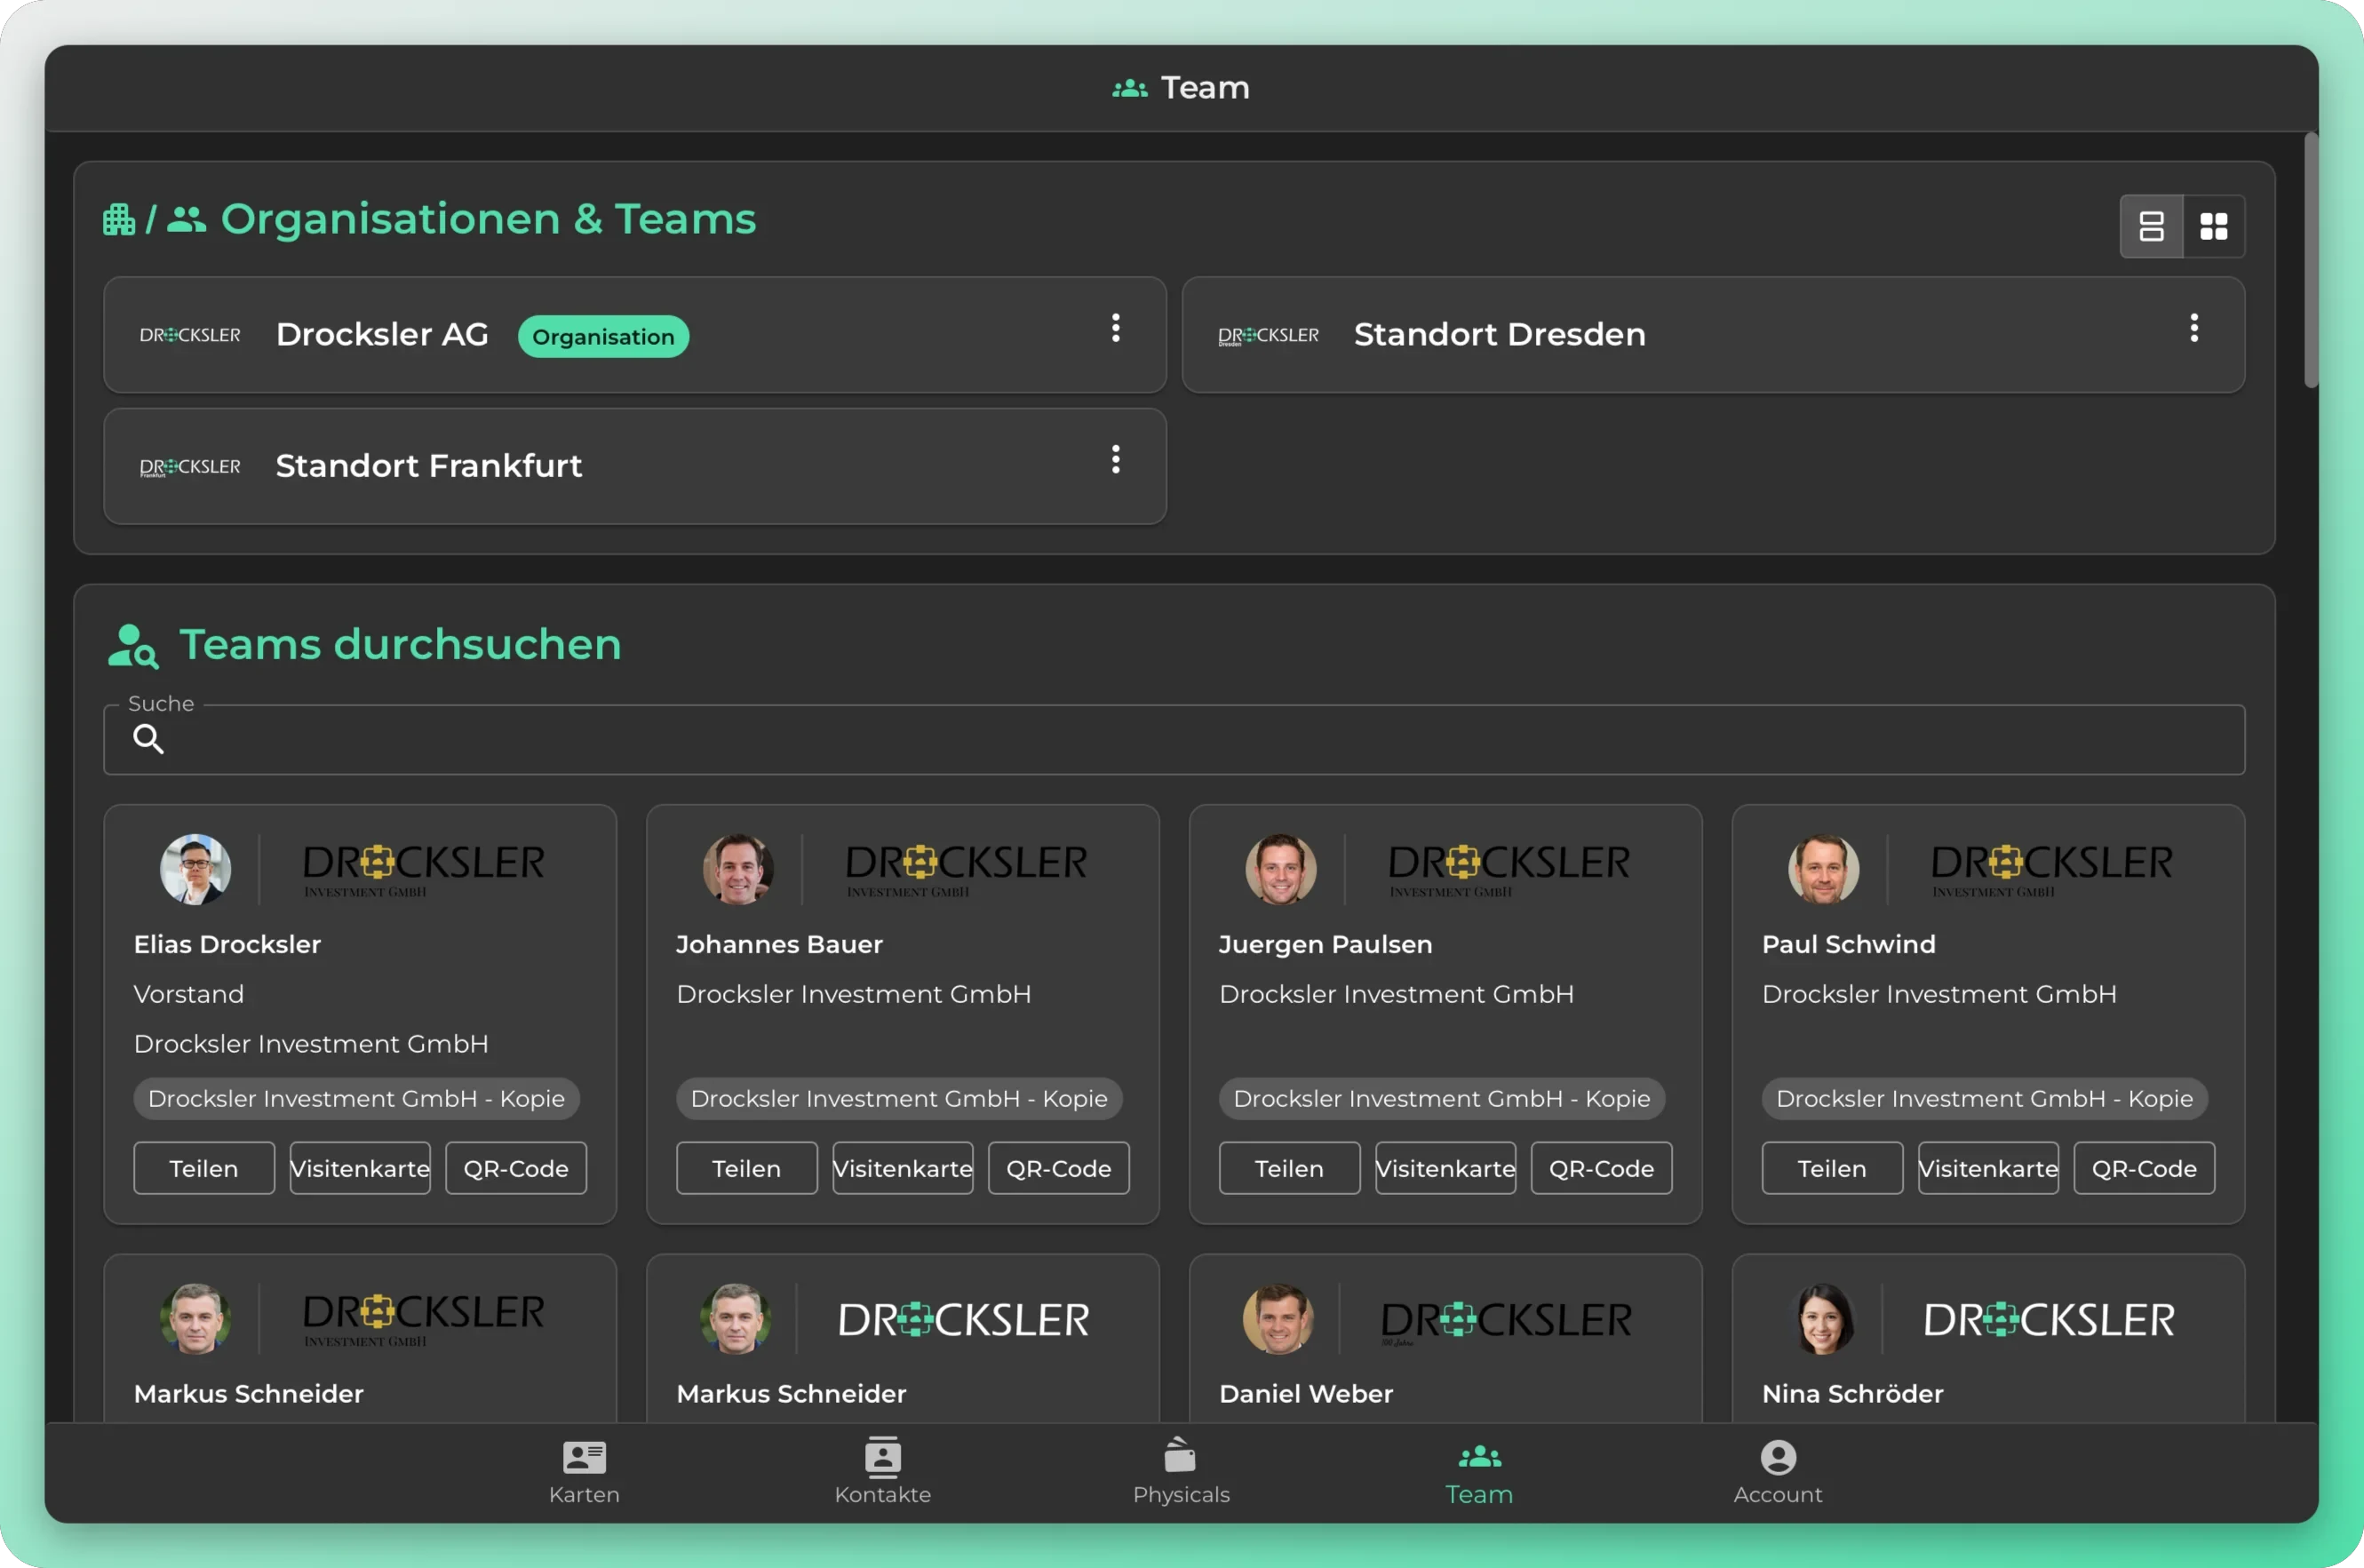Image resolution: width=2364 pixels, height=1568 pixels.
Task: Click Teilen for Johannes Bauer
Action: coord(747,1168)
